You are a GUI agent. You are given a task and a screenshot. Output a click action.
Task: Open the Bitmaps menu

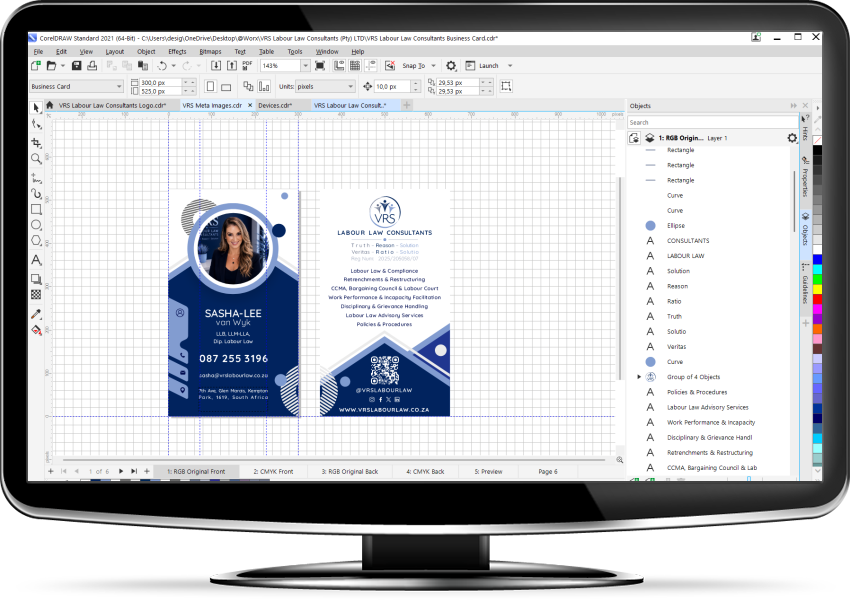[x=210, y=51]
